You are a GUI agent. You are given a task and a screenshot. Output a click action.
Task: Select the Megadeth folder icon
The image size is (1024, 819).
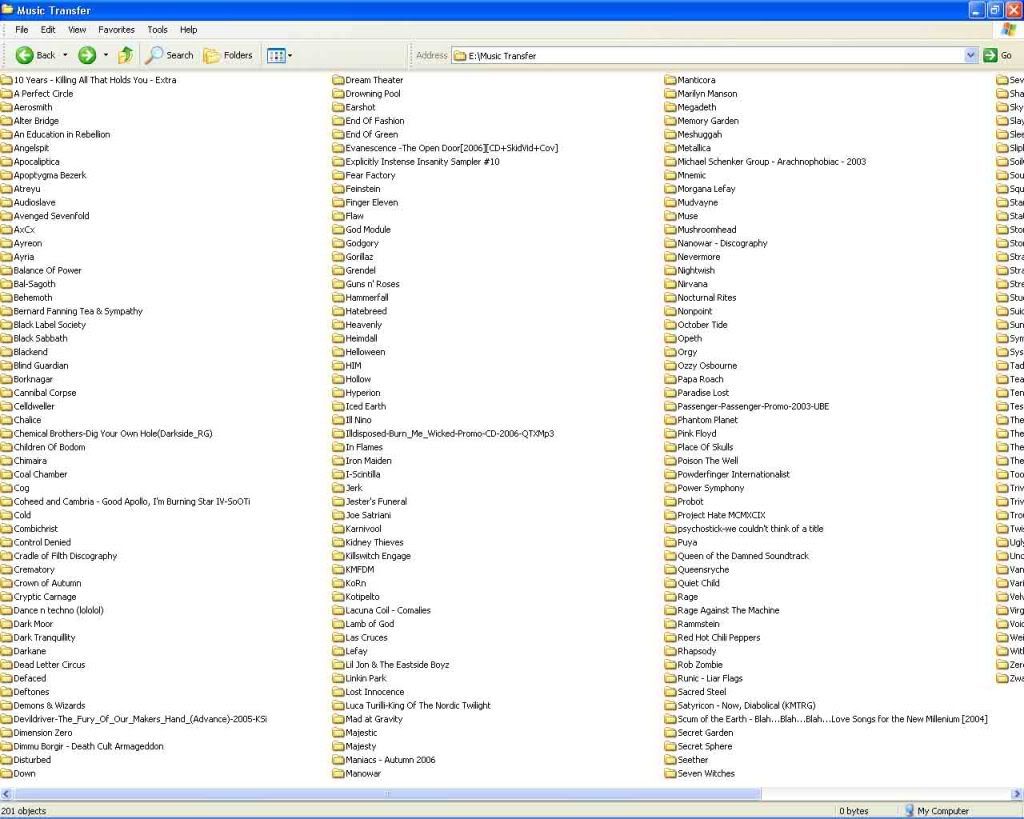pyautogui.click(x=670, y=107)
